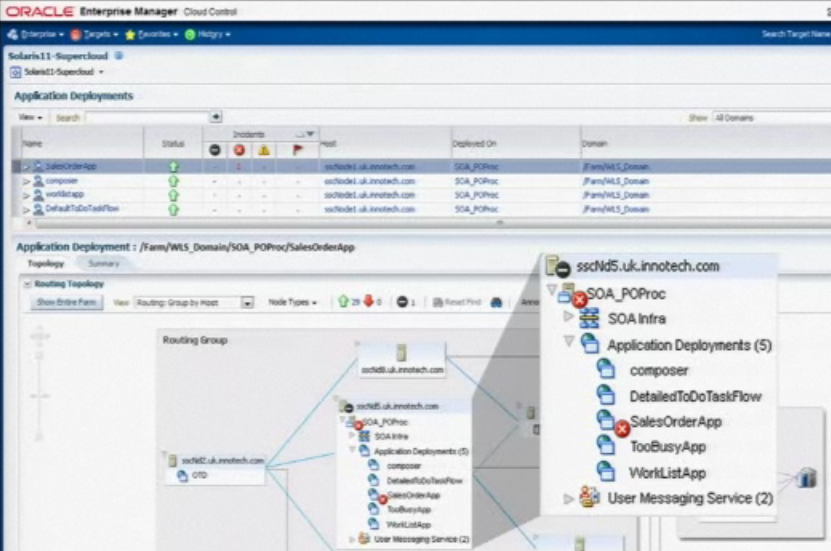Viewport: 831px width, 551px height.
Task: Open the Routing: Group by Host view combo
Action: [194, 303]
